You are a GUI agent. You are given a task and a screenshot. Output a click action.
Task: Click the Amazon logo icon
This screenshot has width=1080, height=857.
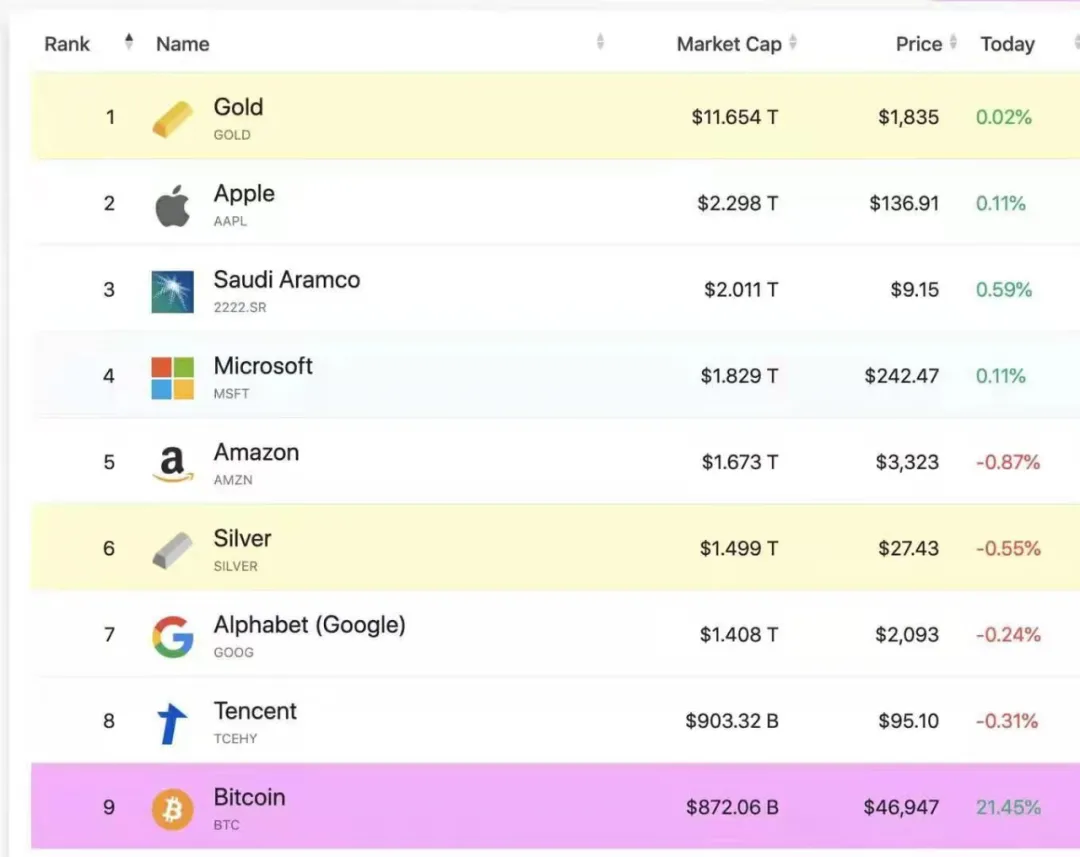pos(172,464)
